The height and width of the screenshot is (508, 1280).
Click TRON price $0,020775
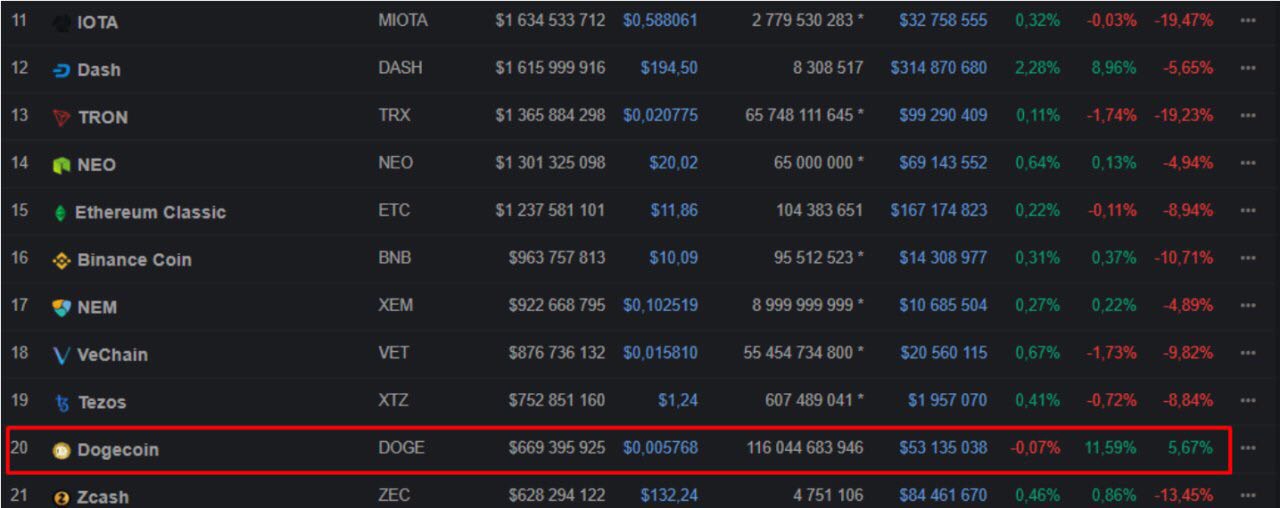[660, 115]
